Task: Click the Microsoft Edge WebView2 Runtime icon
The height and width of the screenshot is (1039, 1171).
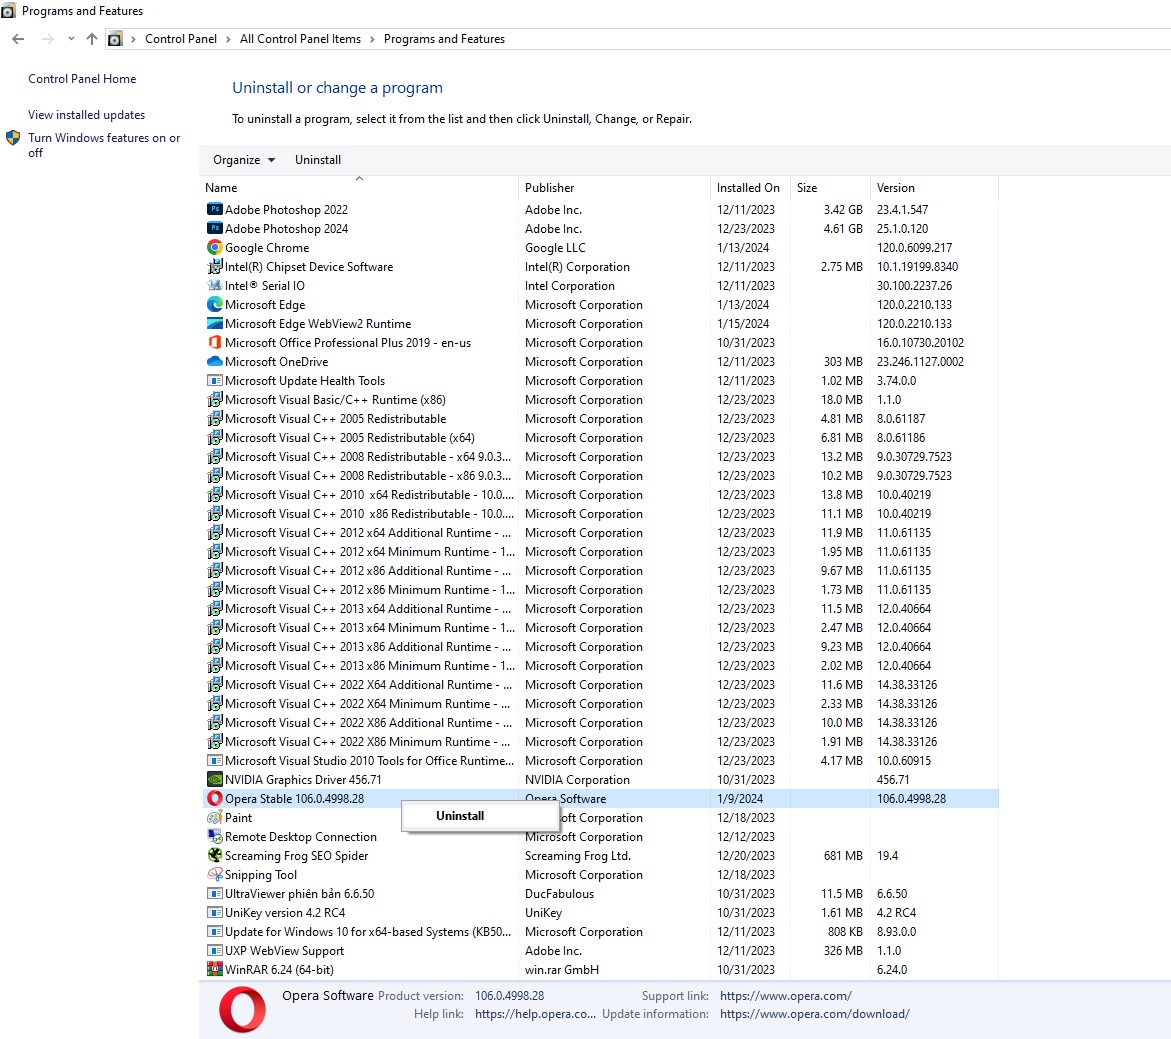Action: point(214,323)
